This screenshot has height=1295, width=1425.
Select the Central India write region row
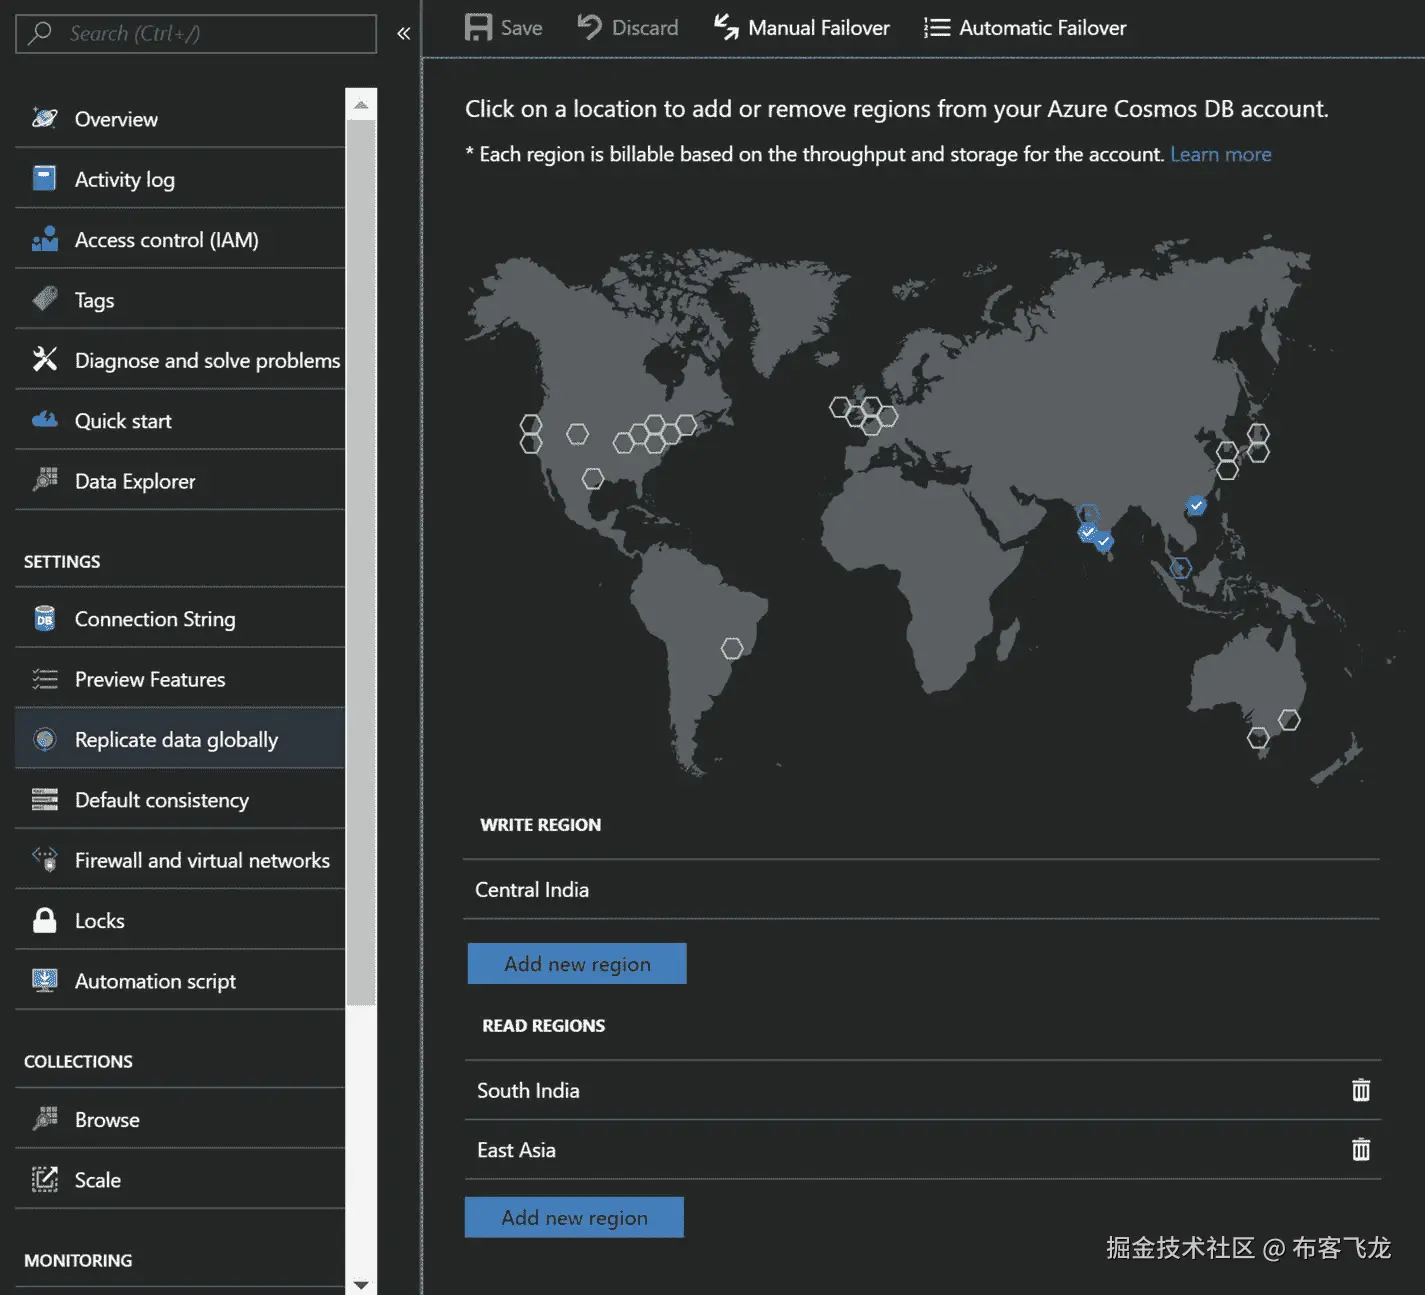click(x=921, y=889)
